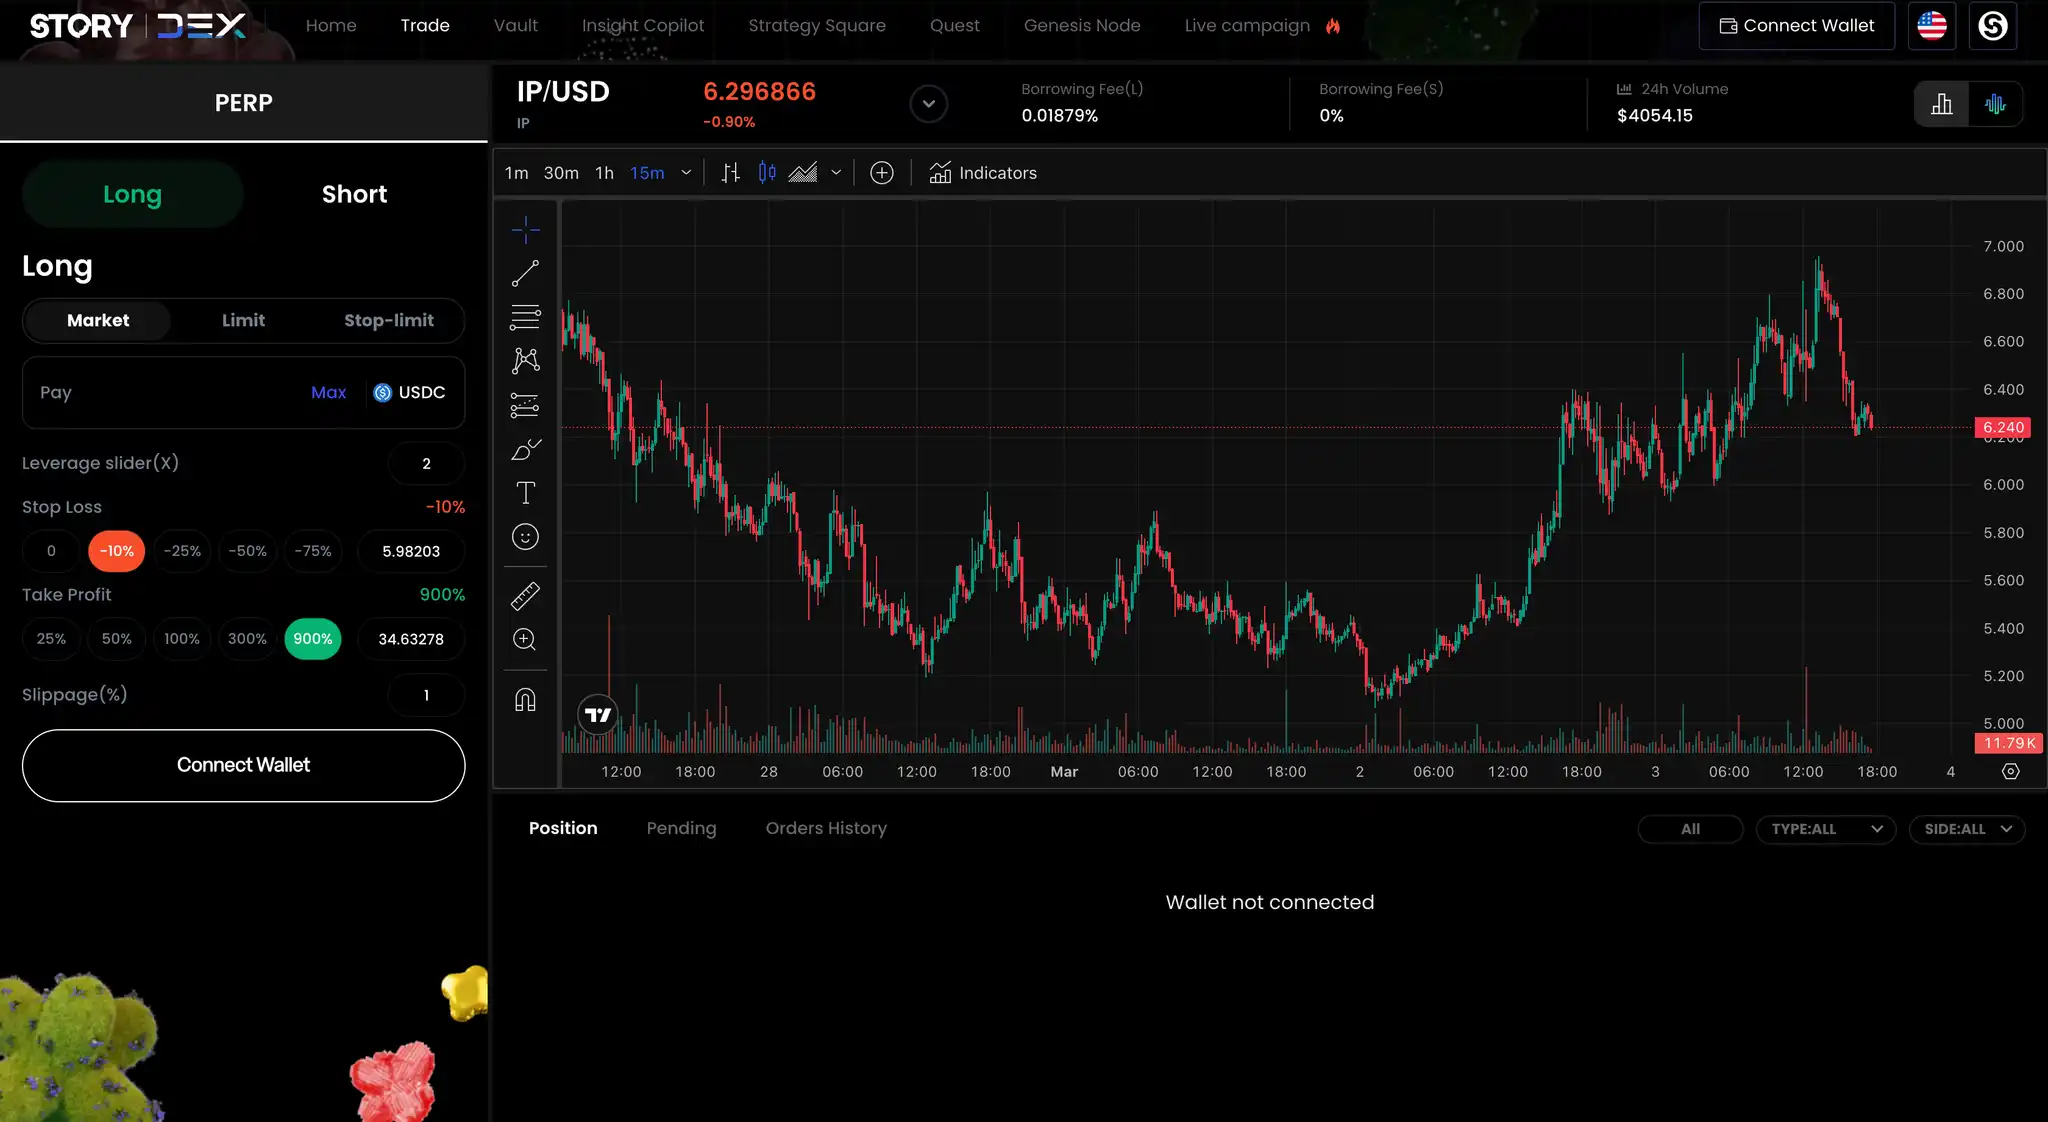Select the candlestick chart style icon
Viewport: 2048px width, 1122px height.
767,173
